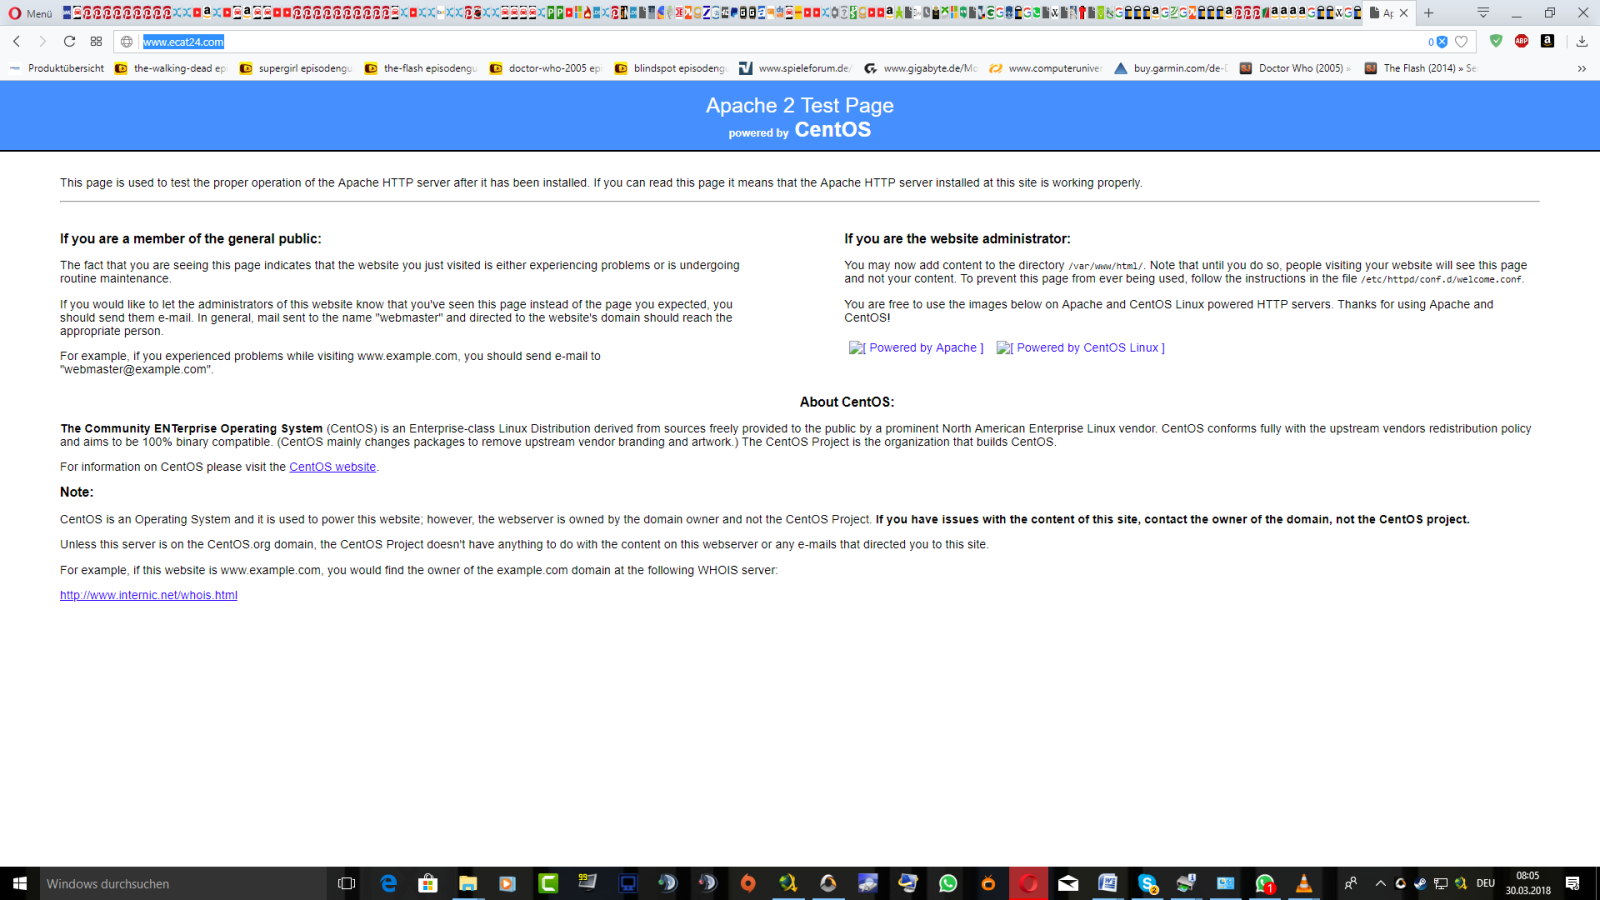Switch the DEU keyboard language
The image size is (1600, 900).
[1485, 883]
